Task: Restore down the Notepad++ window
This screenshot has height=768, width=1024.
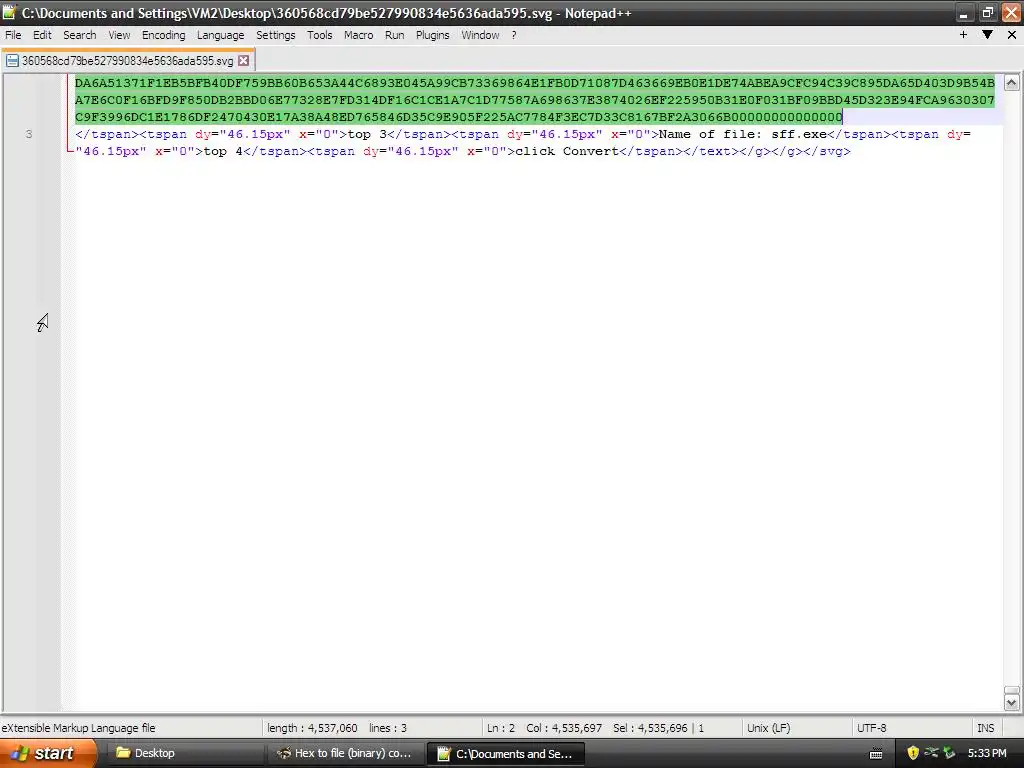Action: click(987, 13)
